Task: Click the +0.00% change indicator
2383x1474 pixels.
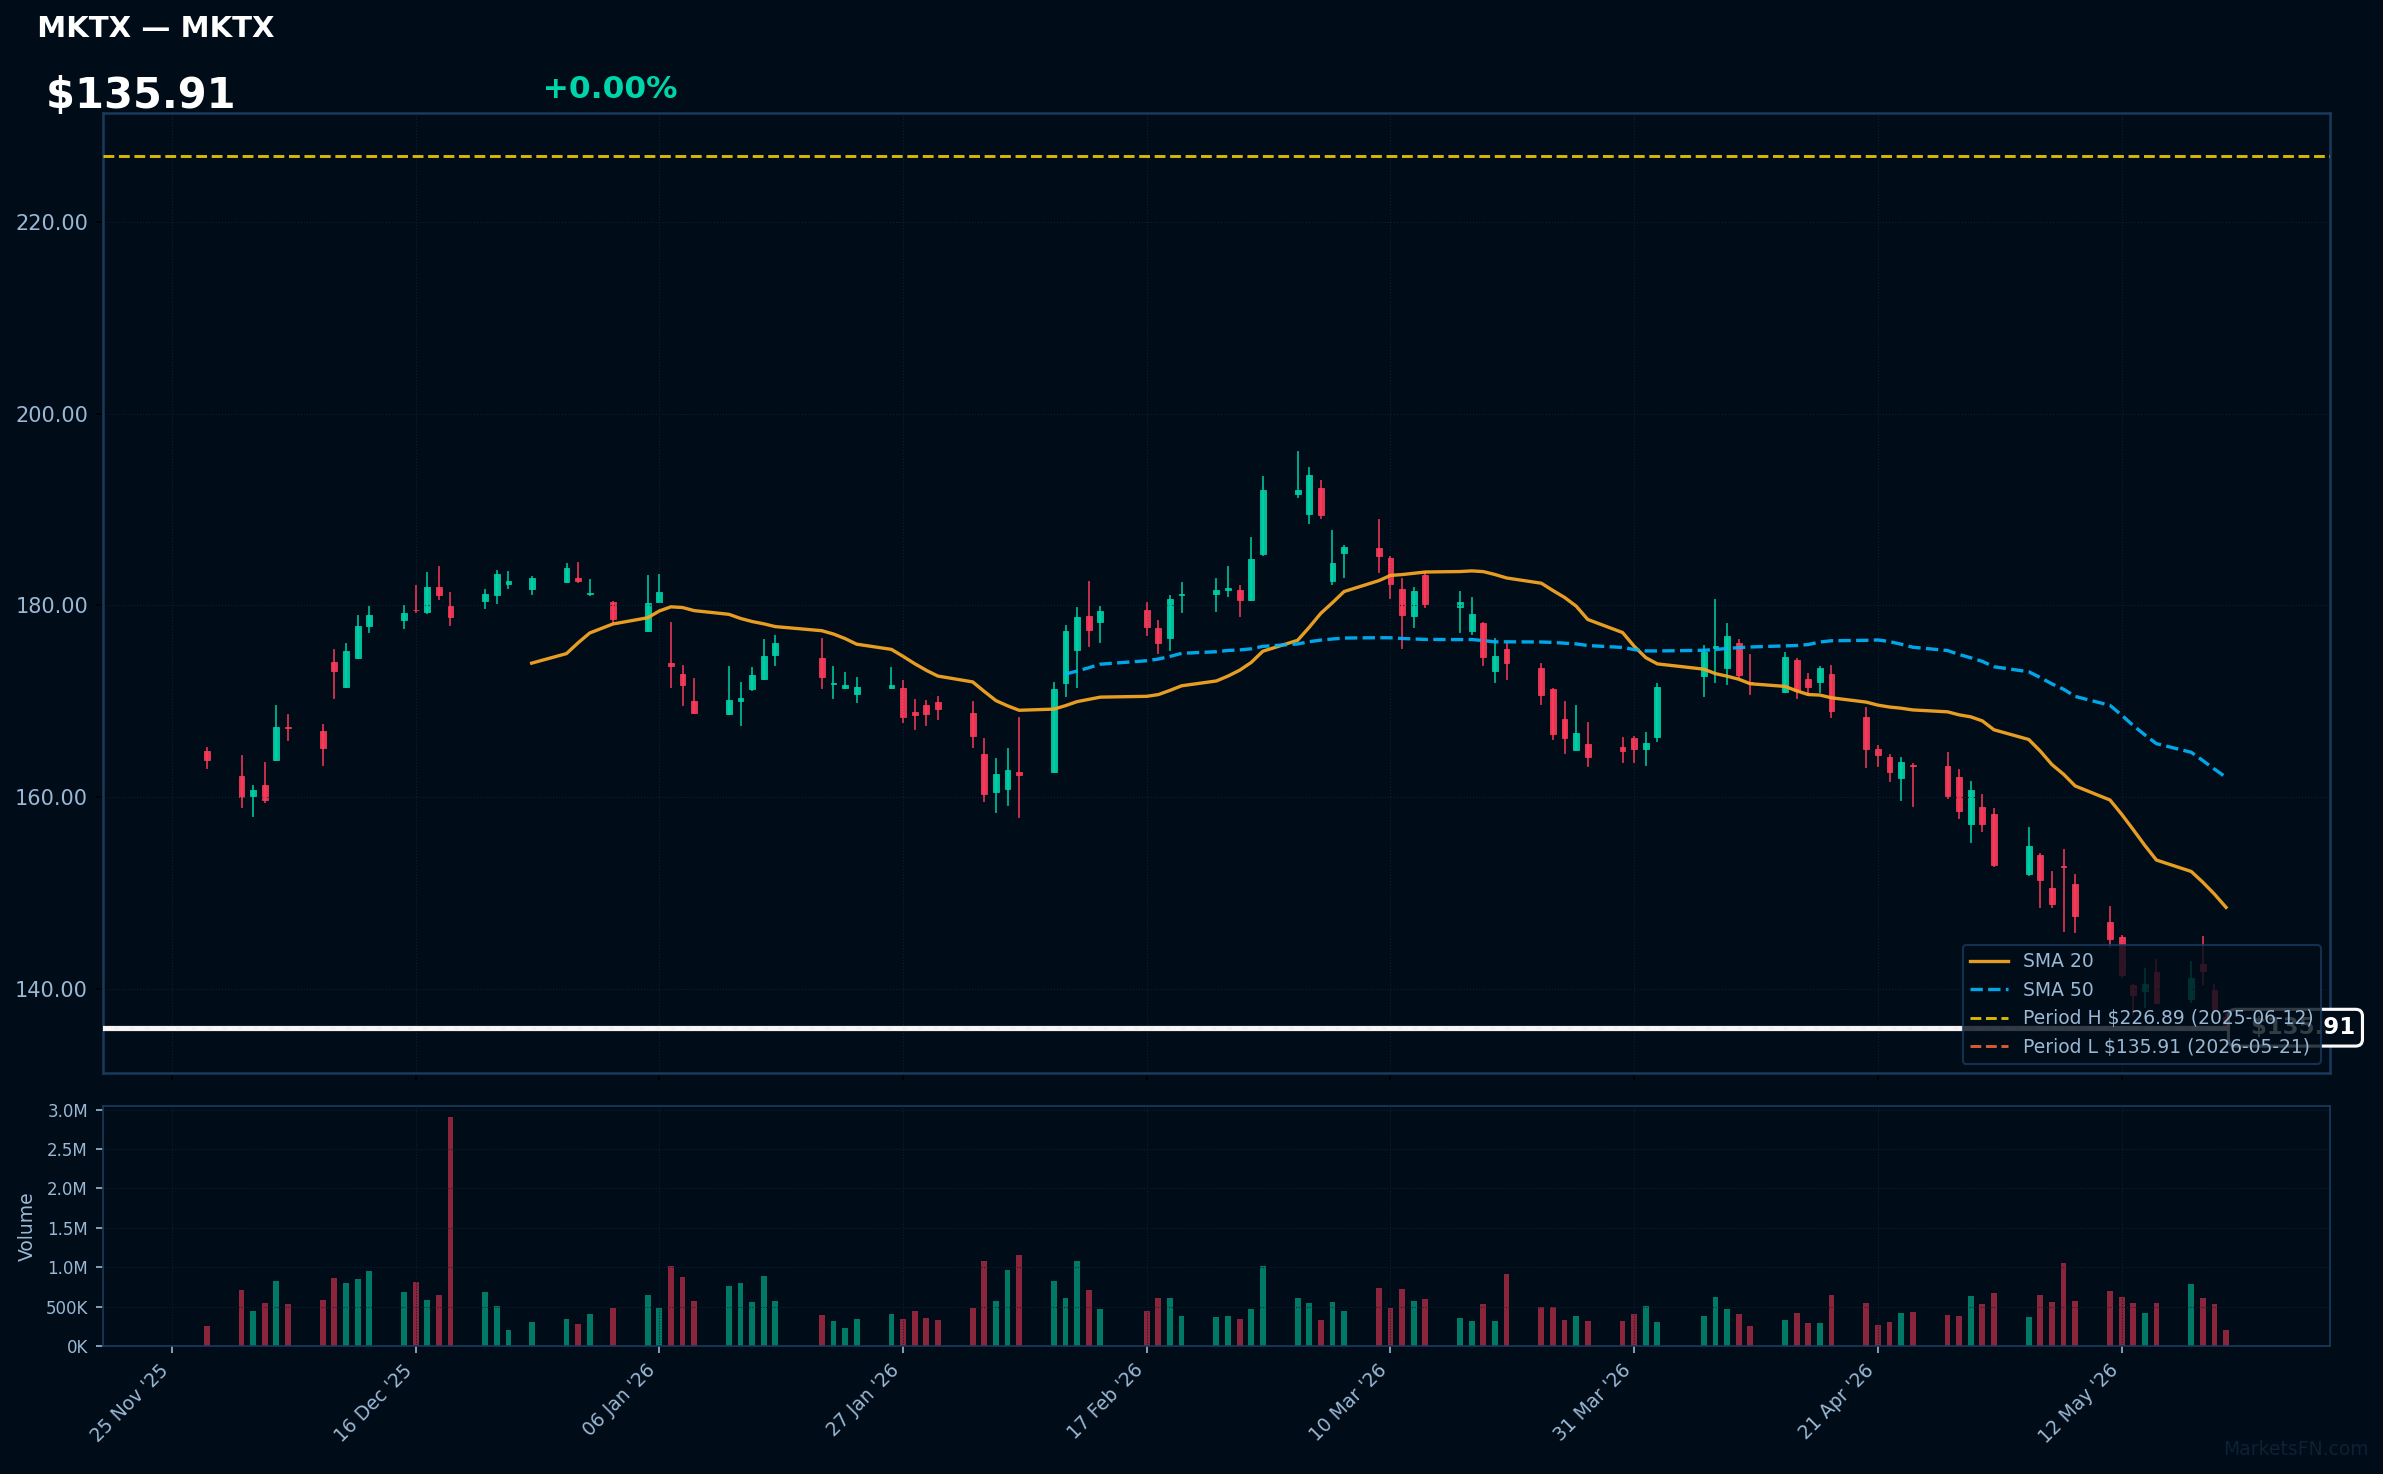Action: (610, 88)
